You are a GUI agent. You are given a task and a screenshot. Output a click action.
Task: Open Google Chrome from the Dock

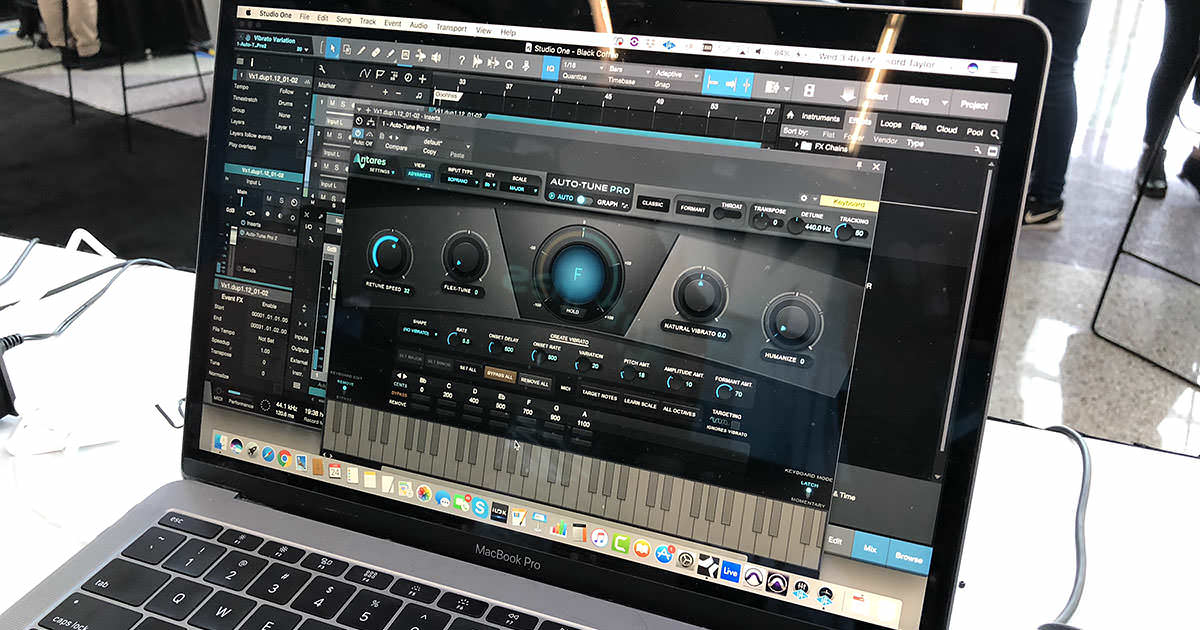coord(286,459)
